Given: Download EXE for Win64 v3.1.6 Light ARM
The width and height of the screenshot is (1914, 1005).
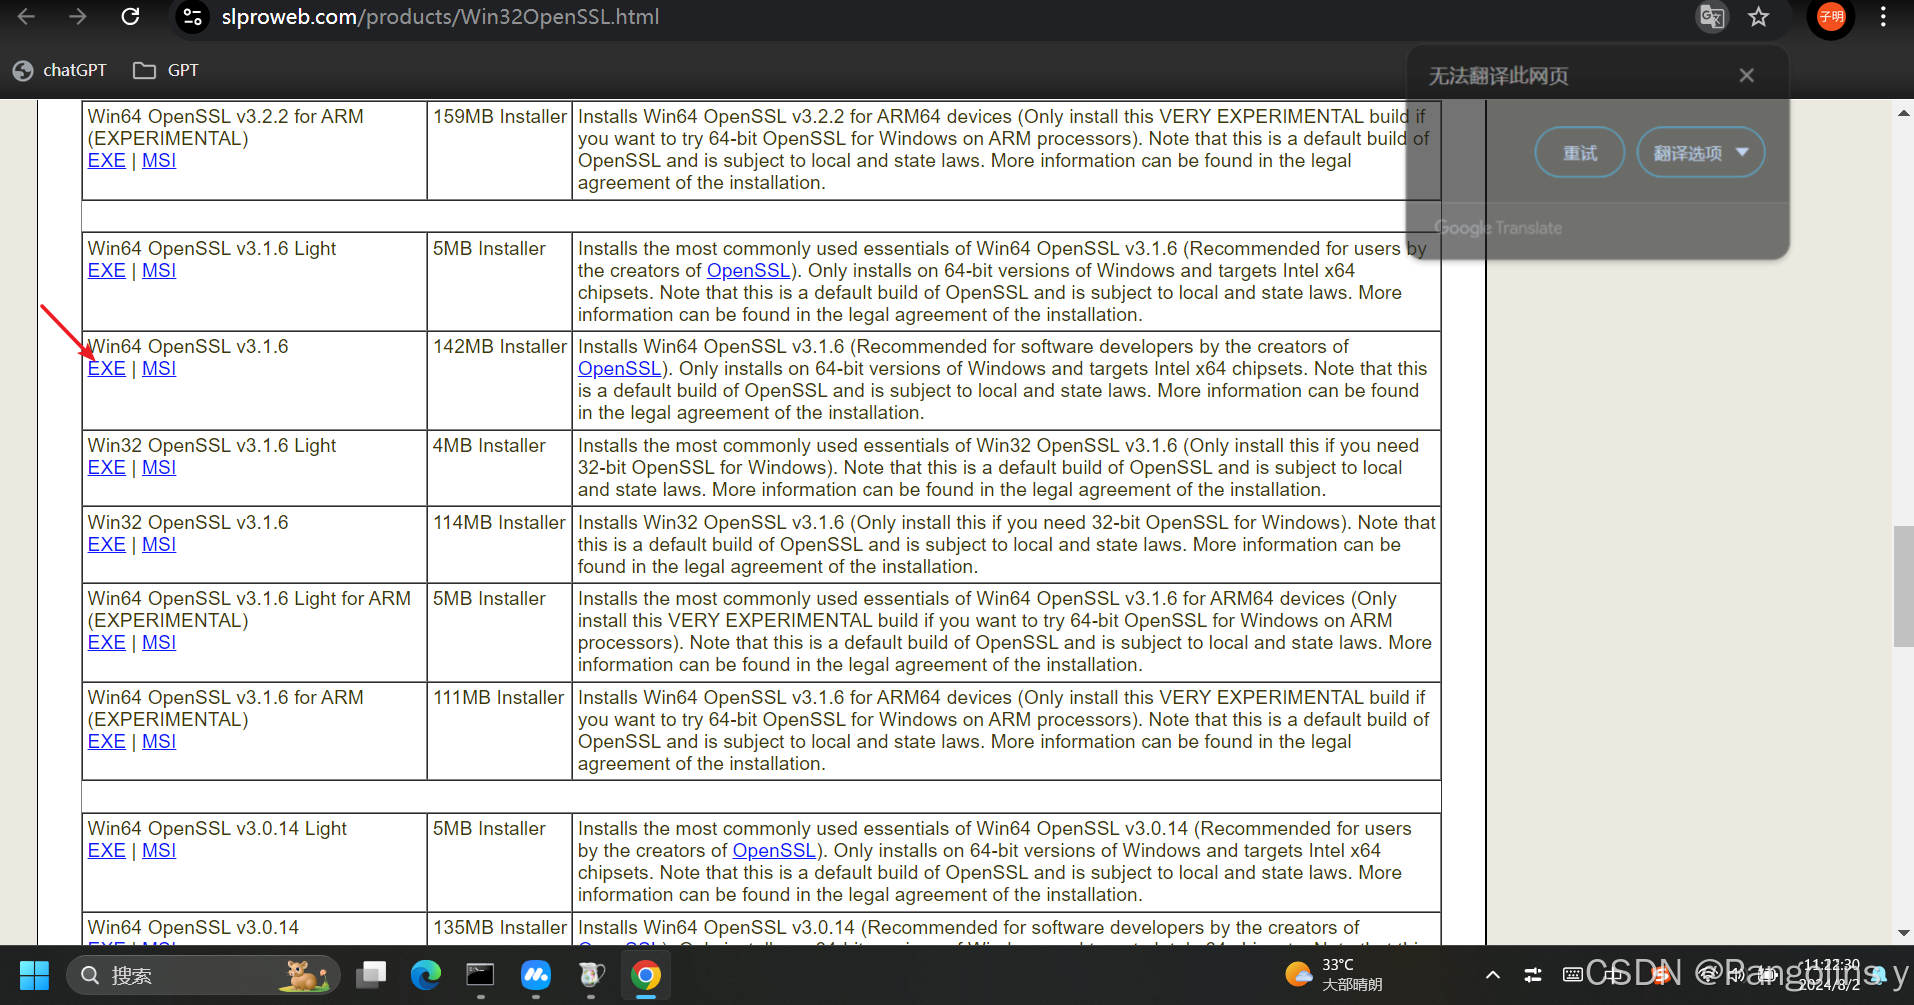Looking at the screenshot, I should point(107,643).
